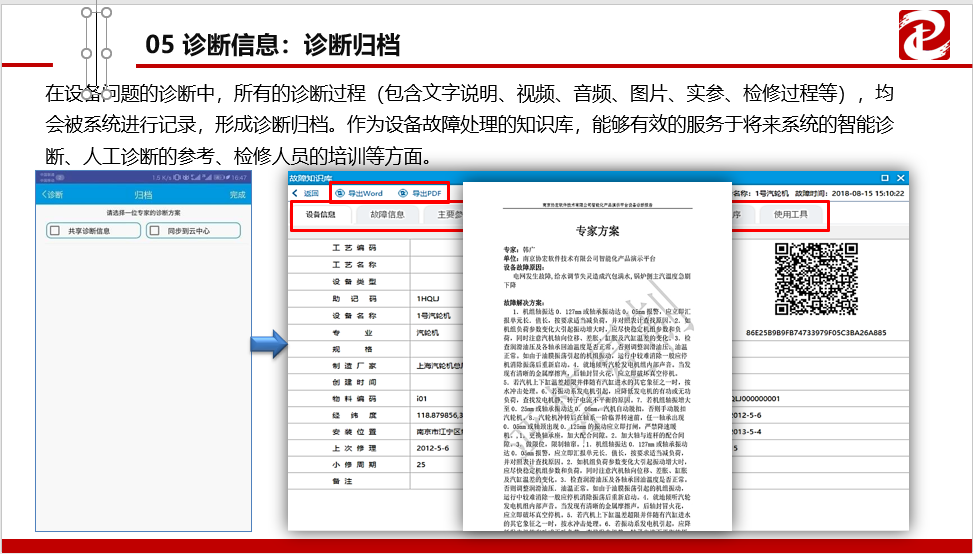Click the blue arrow between the screenshots
Screen dimensions: 973x554
264,345
